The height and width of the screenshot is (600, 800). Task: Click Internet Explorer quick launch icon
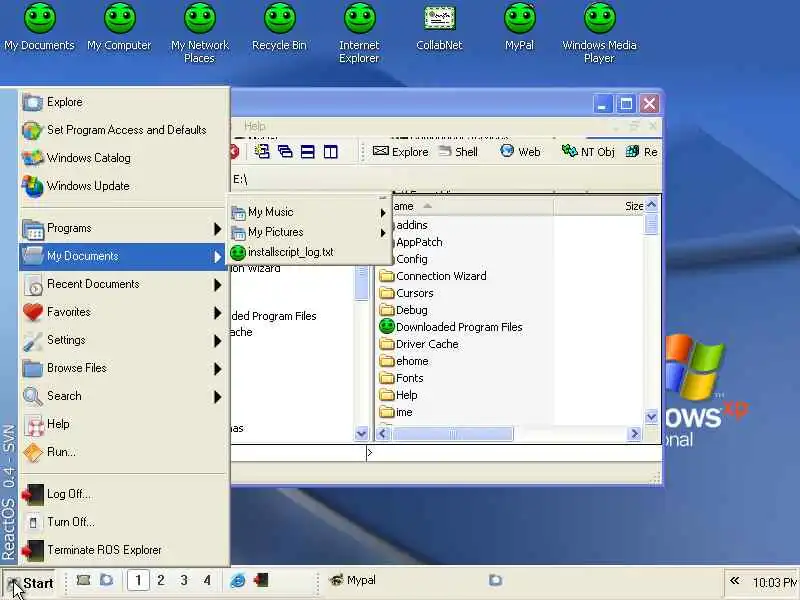[238, 581]
